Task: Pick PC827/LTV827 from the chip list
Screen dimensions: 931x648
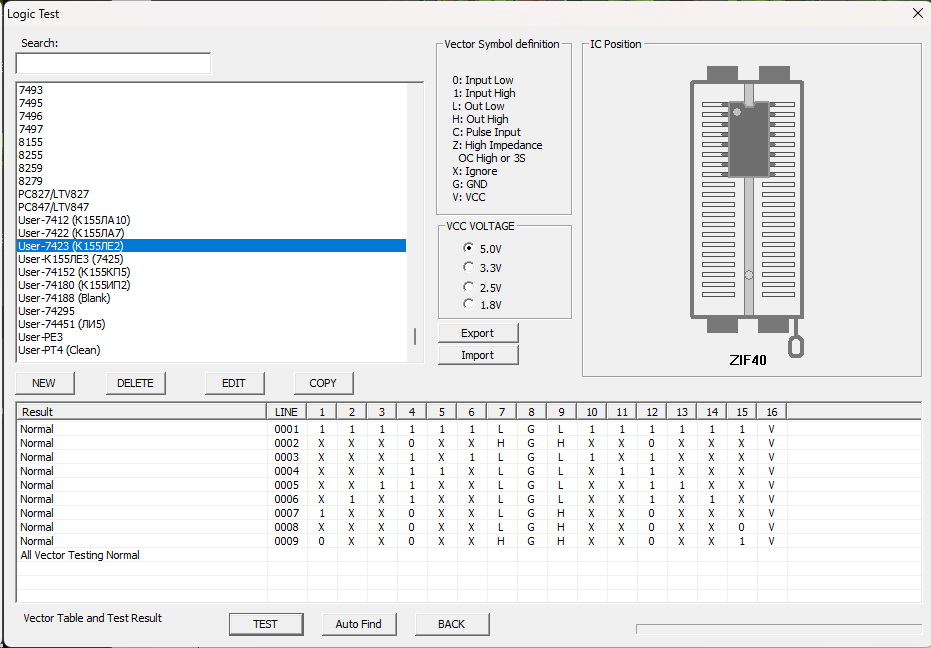Action: coord(54,194)
